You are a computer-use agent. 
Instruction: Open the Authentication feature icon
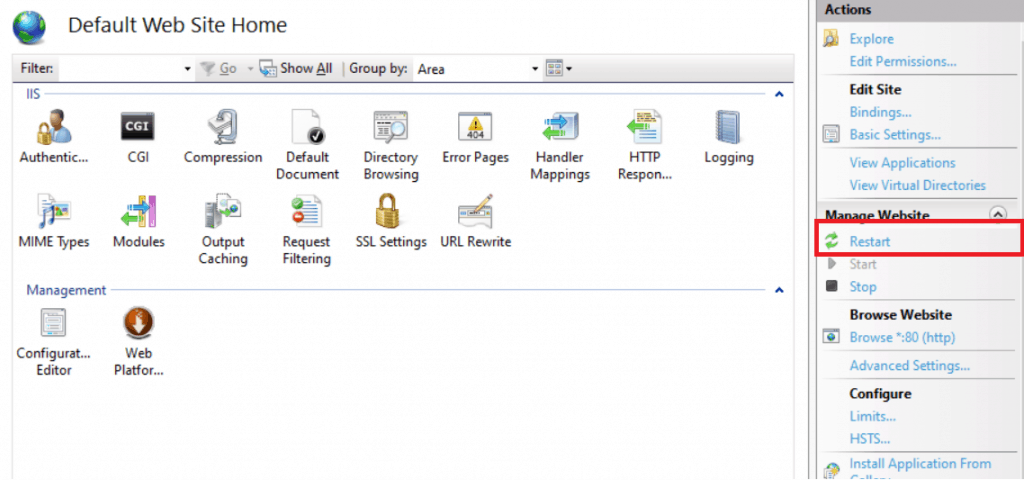click(53, 130)
